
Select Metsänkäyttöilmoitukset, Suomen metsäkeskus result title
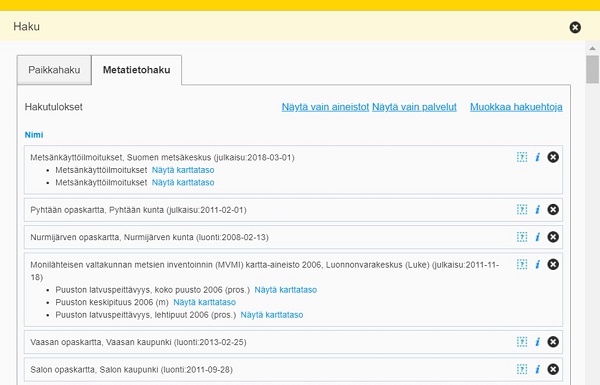[162, 157]
